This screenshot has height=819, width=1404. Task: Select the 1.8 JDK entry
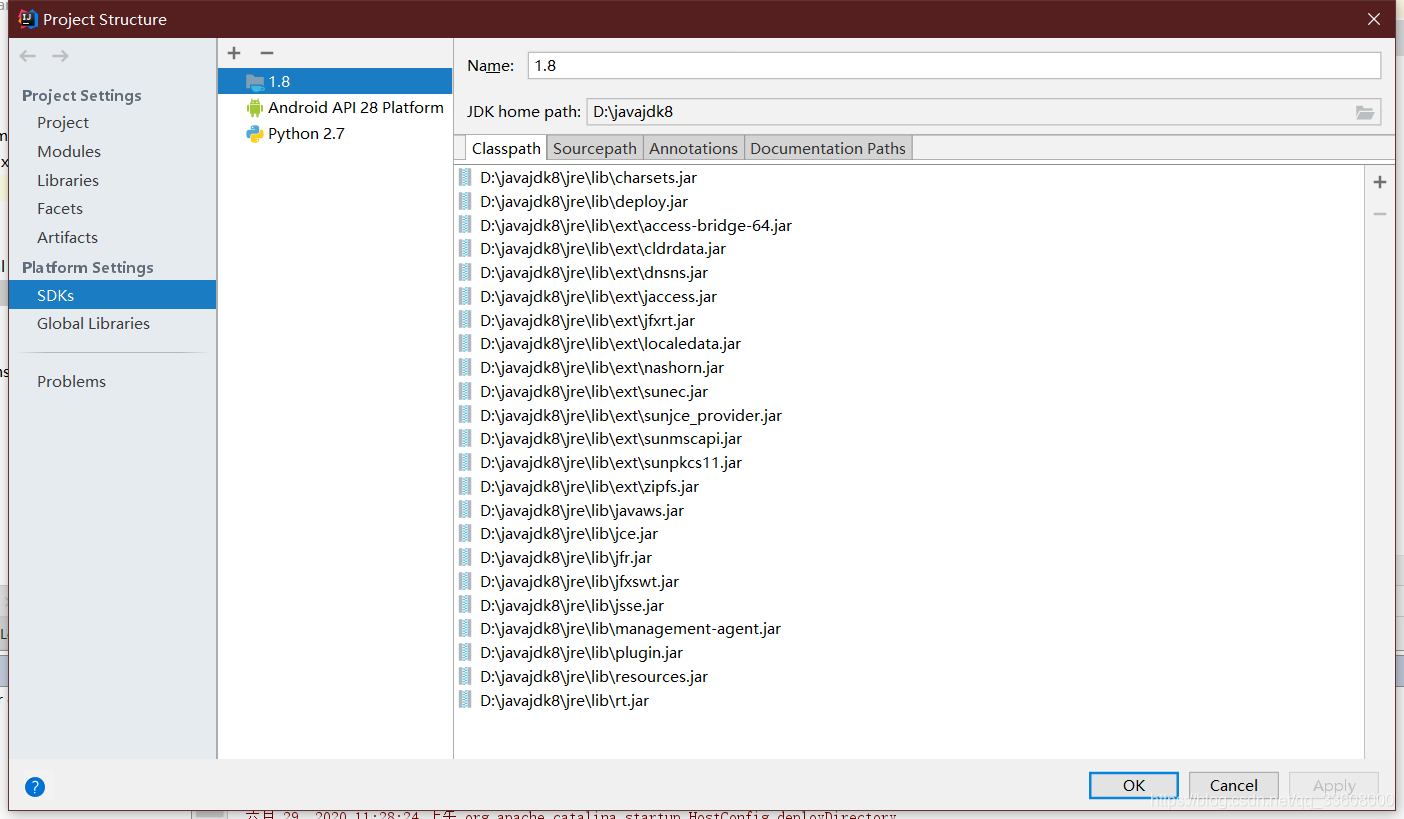click(335, 81)
